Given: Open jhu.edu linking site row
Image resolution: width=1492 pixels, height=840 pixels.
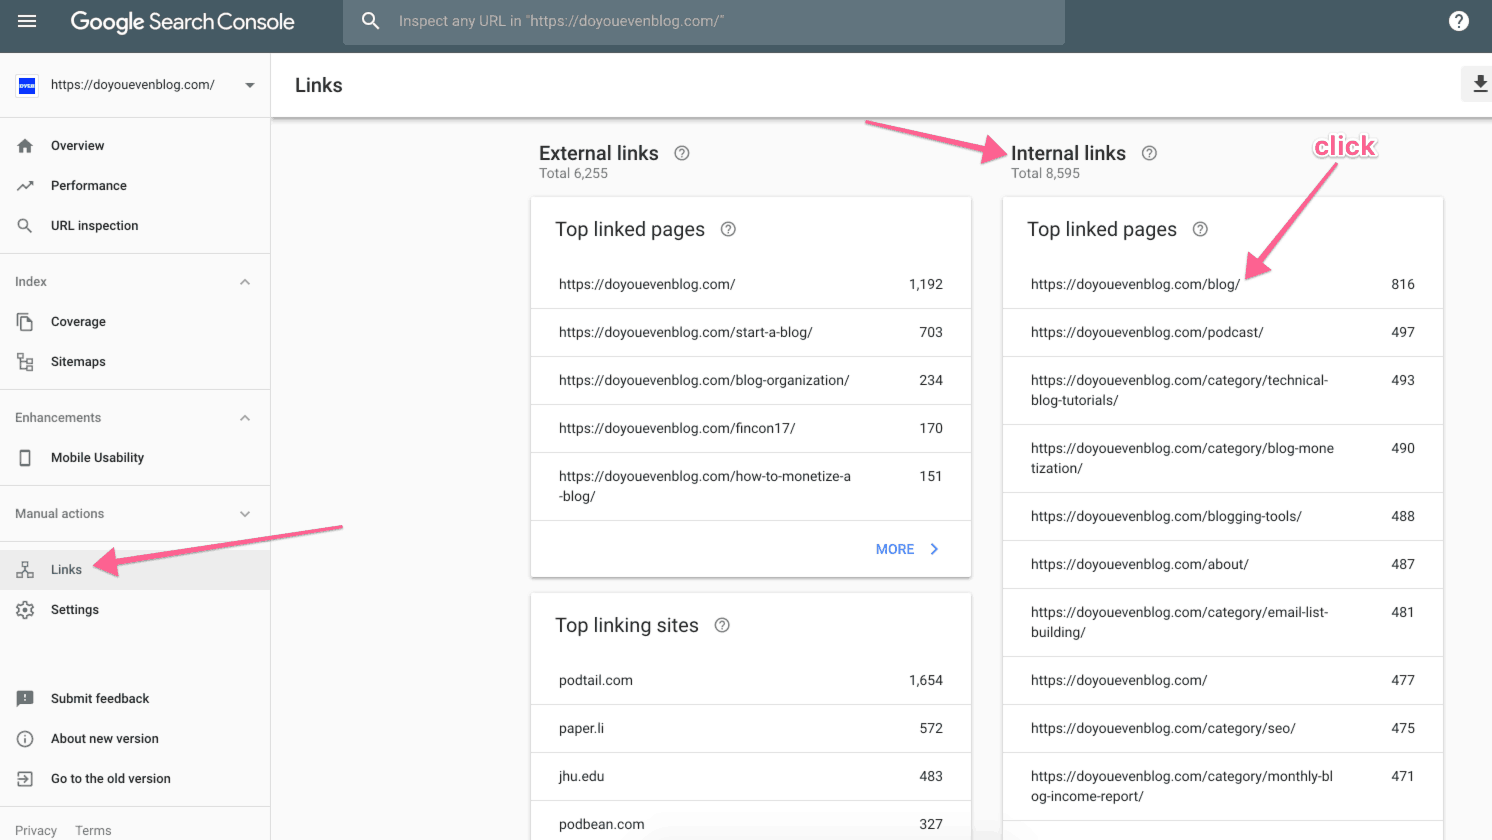Looking at the screenshot, I should coord(751,777).
